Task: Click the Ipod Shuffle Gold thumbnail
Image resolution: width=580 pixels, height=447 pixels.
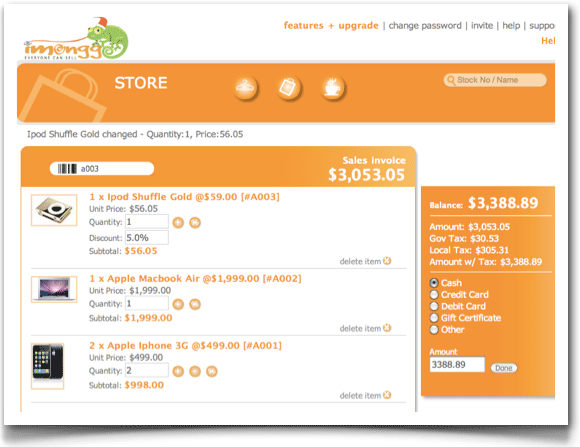Action: (x=54, y=210)
